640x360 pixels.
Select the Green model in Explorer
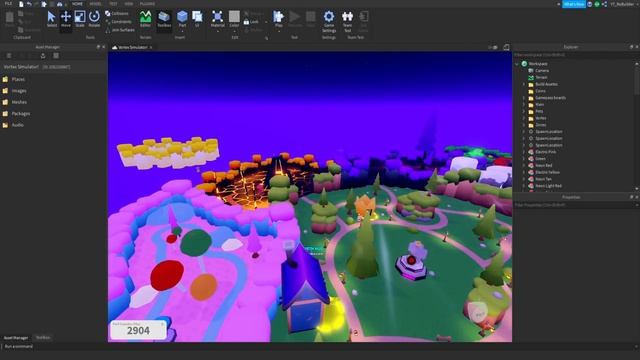(540, 159)
